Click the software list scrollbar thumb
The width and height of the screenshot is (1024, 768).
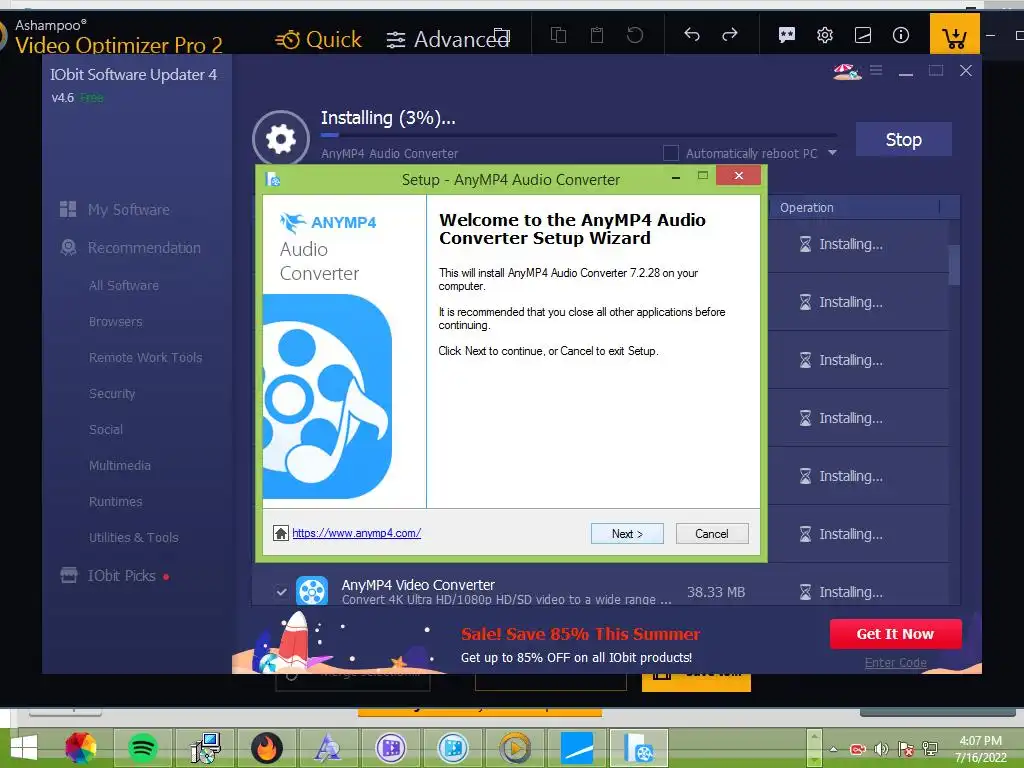[954, 264]
